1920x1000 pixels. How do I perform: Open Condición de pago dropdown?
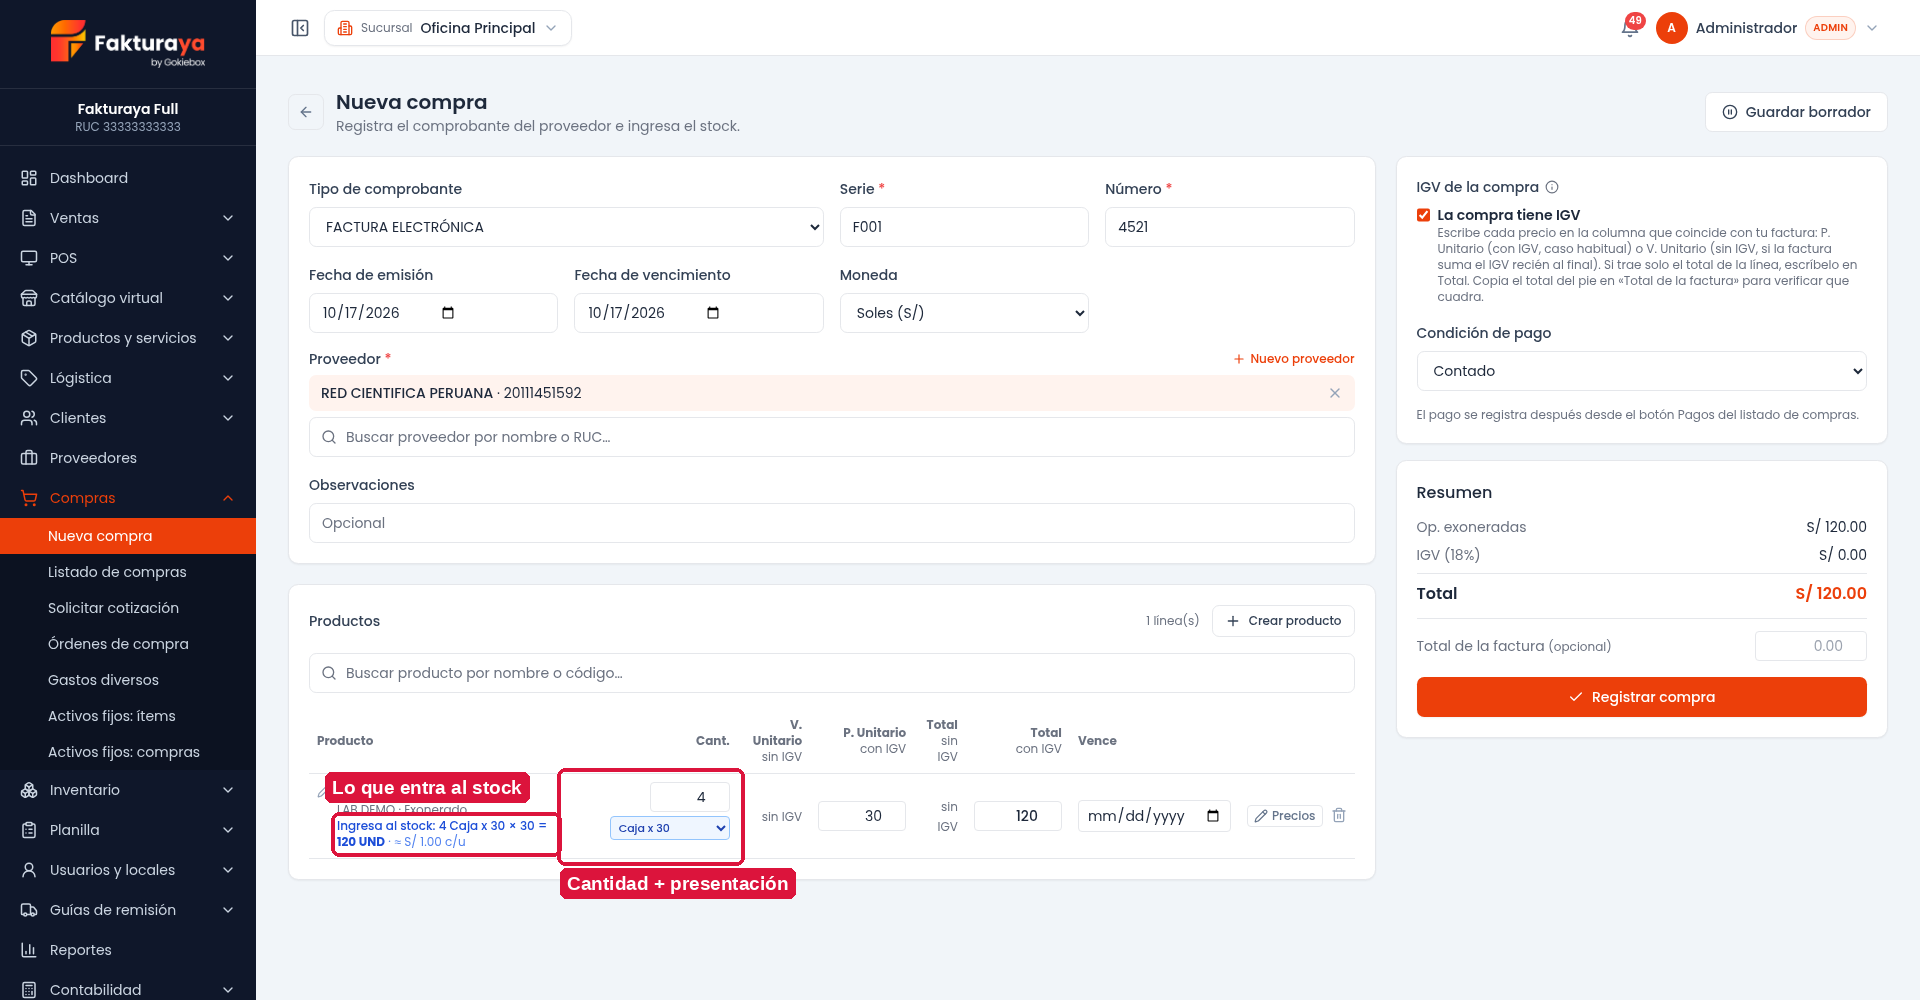(x=1641, y=371)
